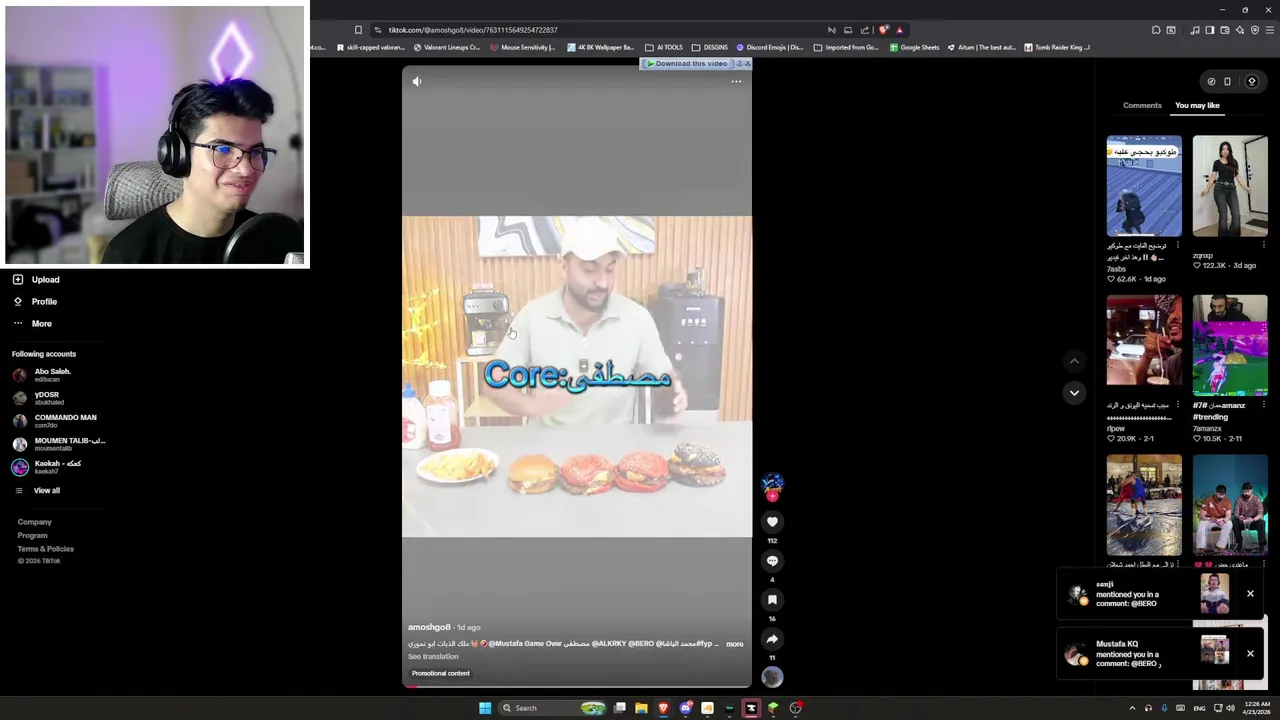This screenshot has height=720, width=1280.
Task: Expand caption with more link
Action: 735,644
